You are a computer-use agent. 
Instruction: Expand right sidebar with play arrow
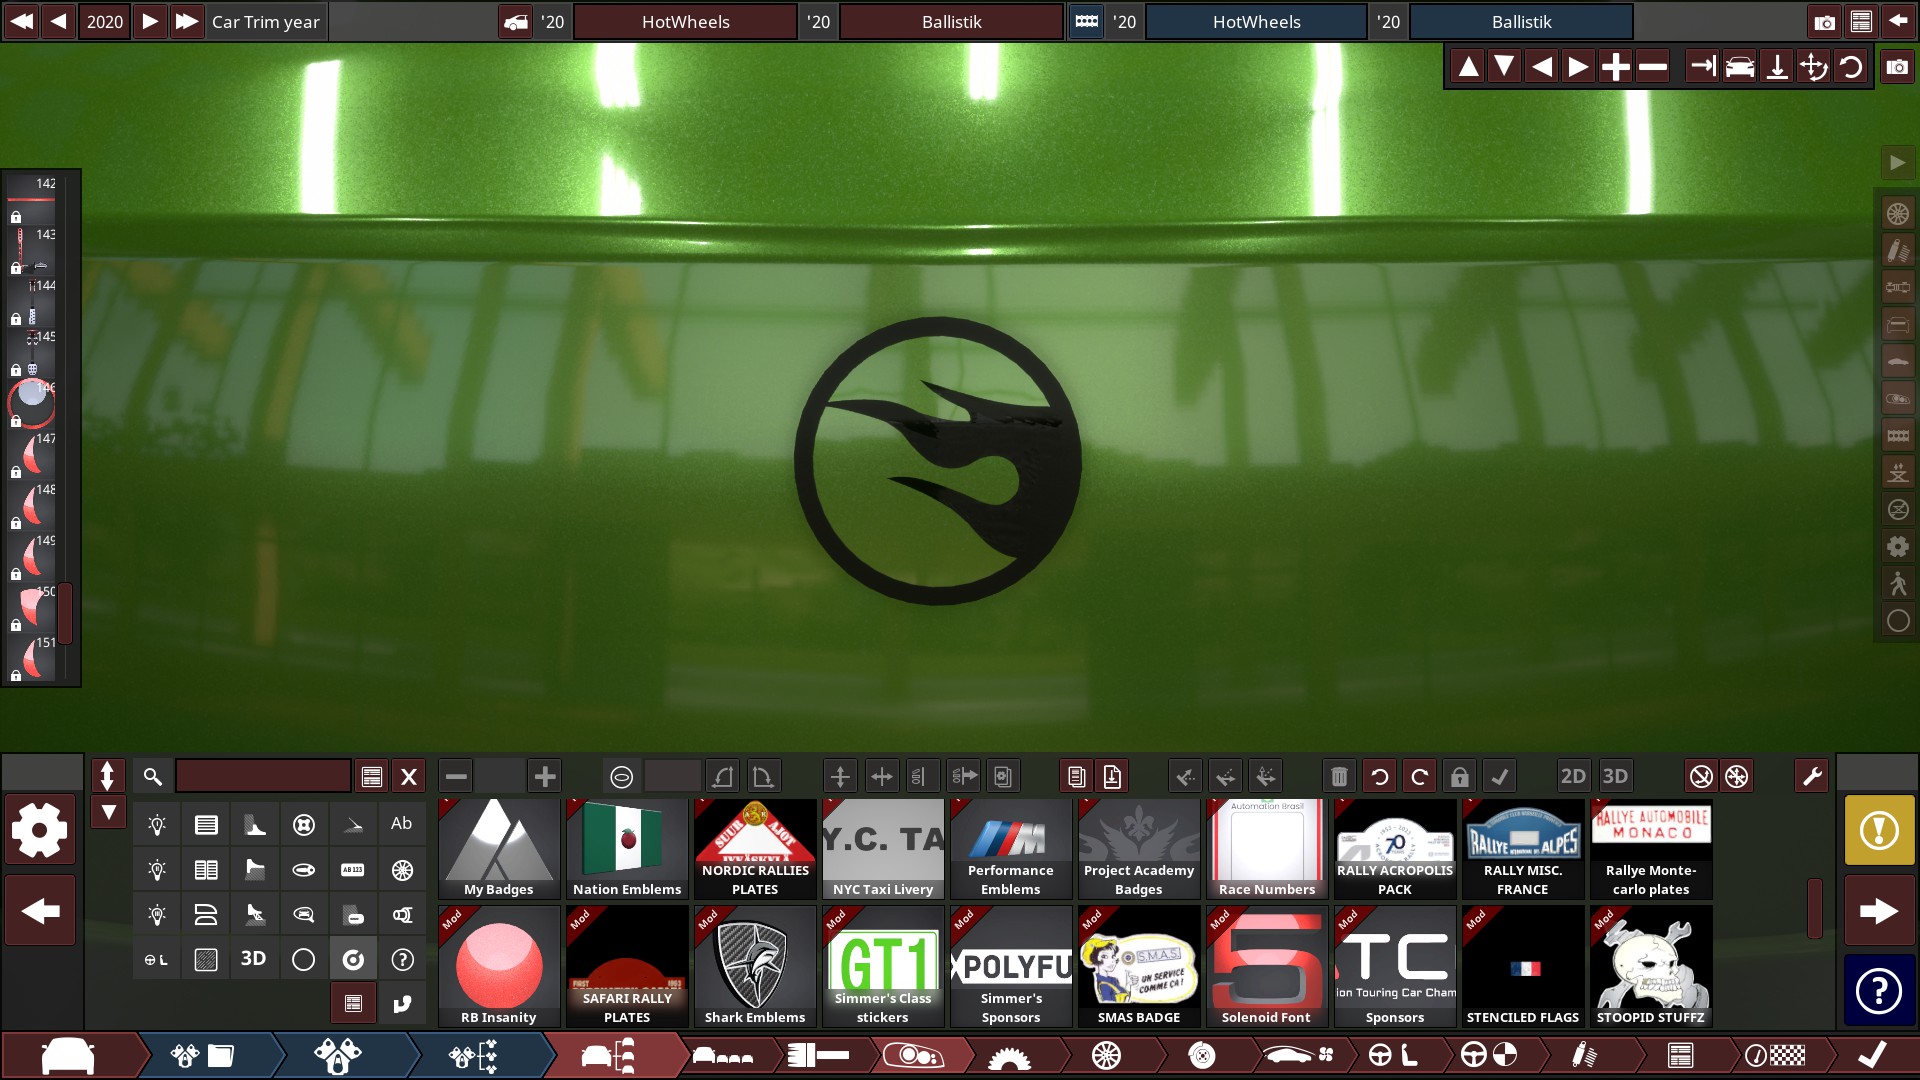[x=1897, y=163]
